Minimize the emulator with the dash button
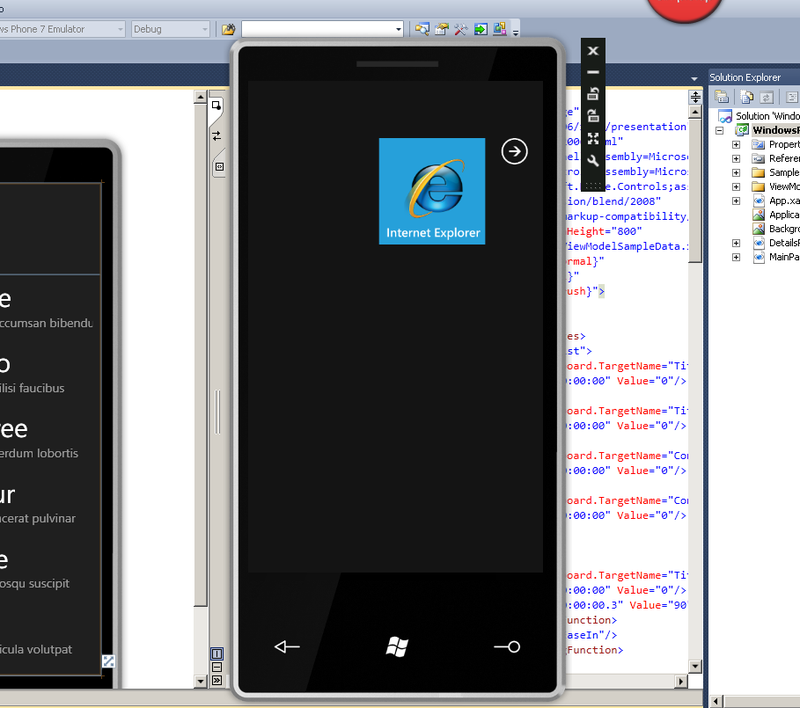Viewport: 800px width, 708px height. point(593,72)
